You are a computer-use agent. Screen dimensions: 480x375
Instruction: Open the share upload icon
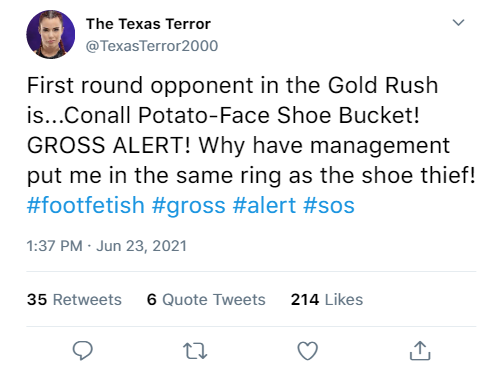click(420, 351)
